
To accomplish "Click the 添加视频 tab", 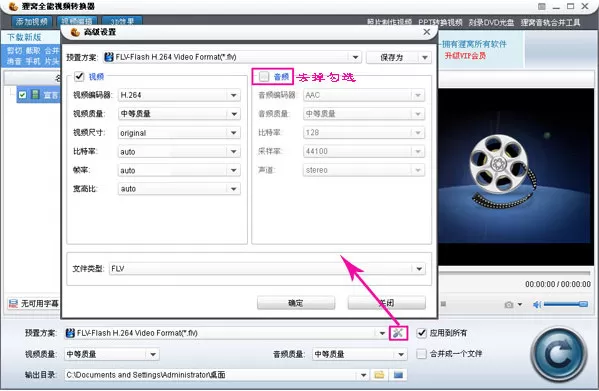I will click(32, 21).
